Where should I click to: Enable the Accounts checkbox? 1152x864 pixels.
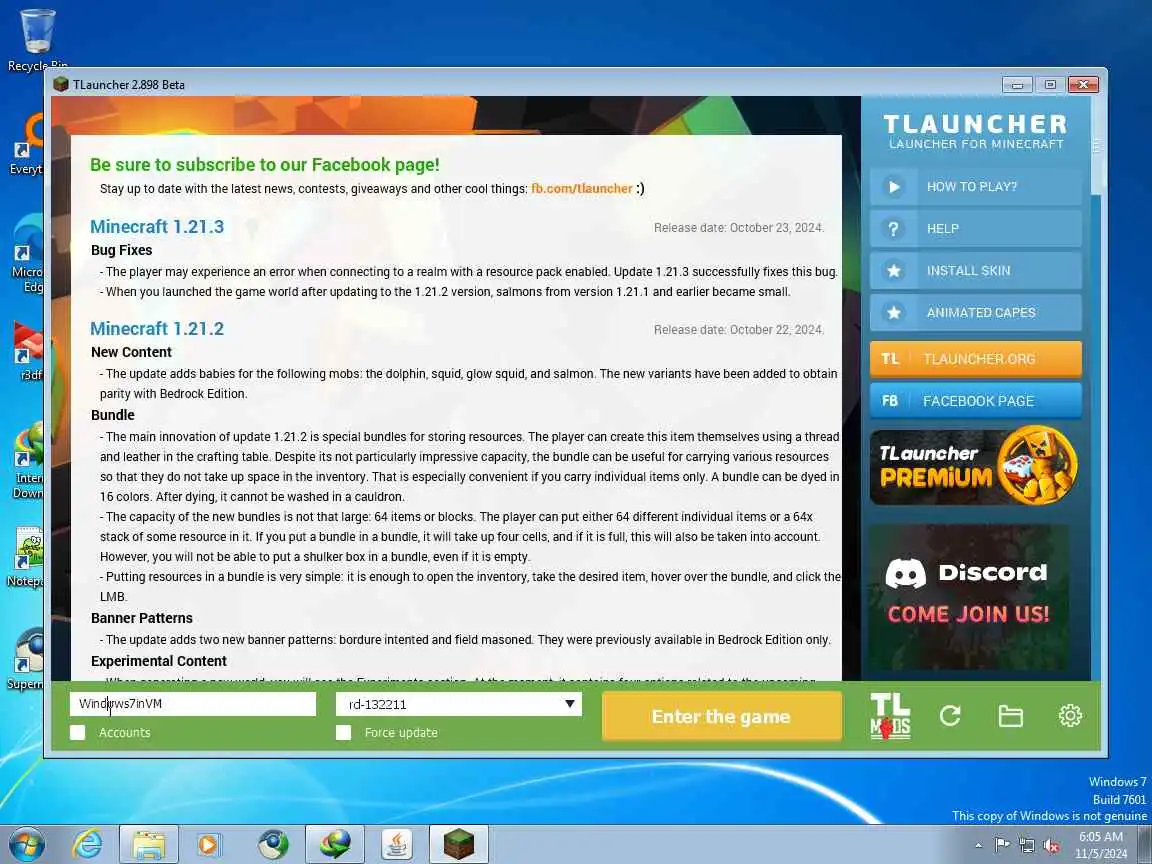(77, 732)
